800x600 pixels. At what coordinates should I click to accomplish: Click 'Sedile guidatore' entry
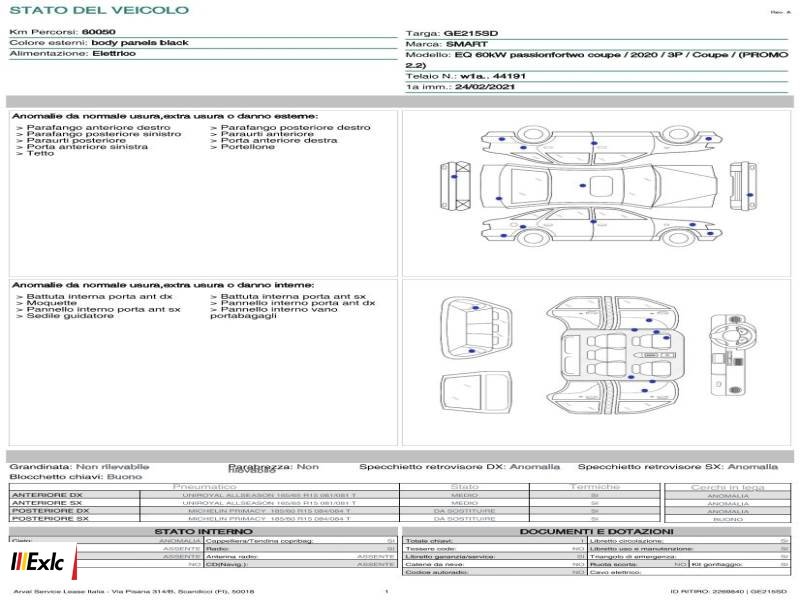(70, 316)
